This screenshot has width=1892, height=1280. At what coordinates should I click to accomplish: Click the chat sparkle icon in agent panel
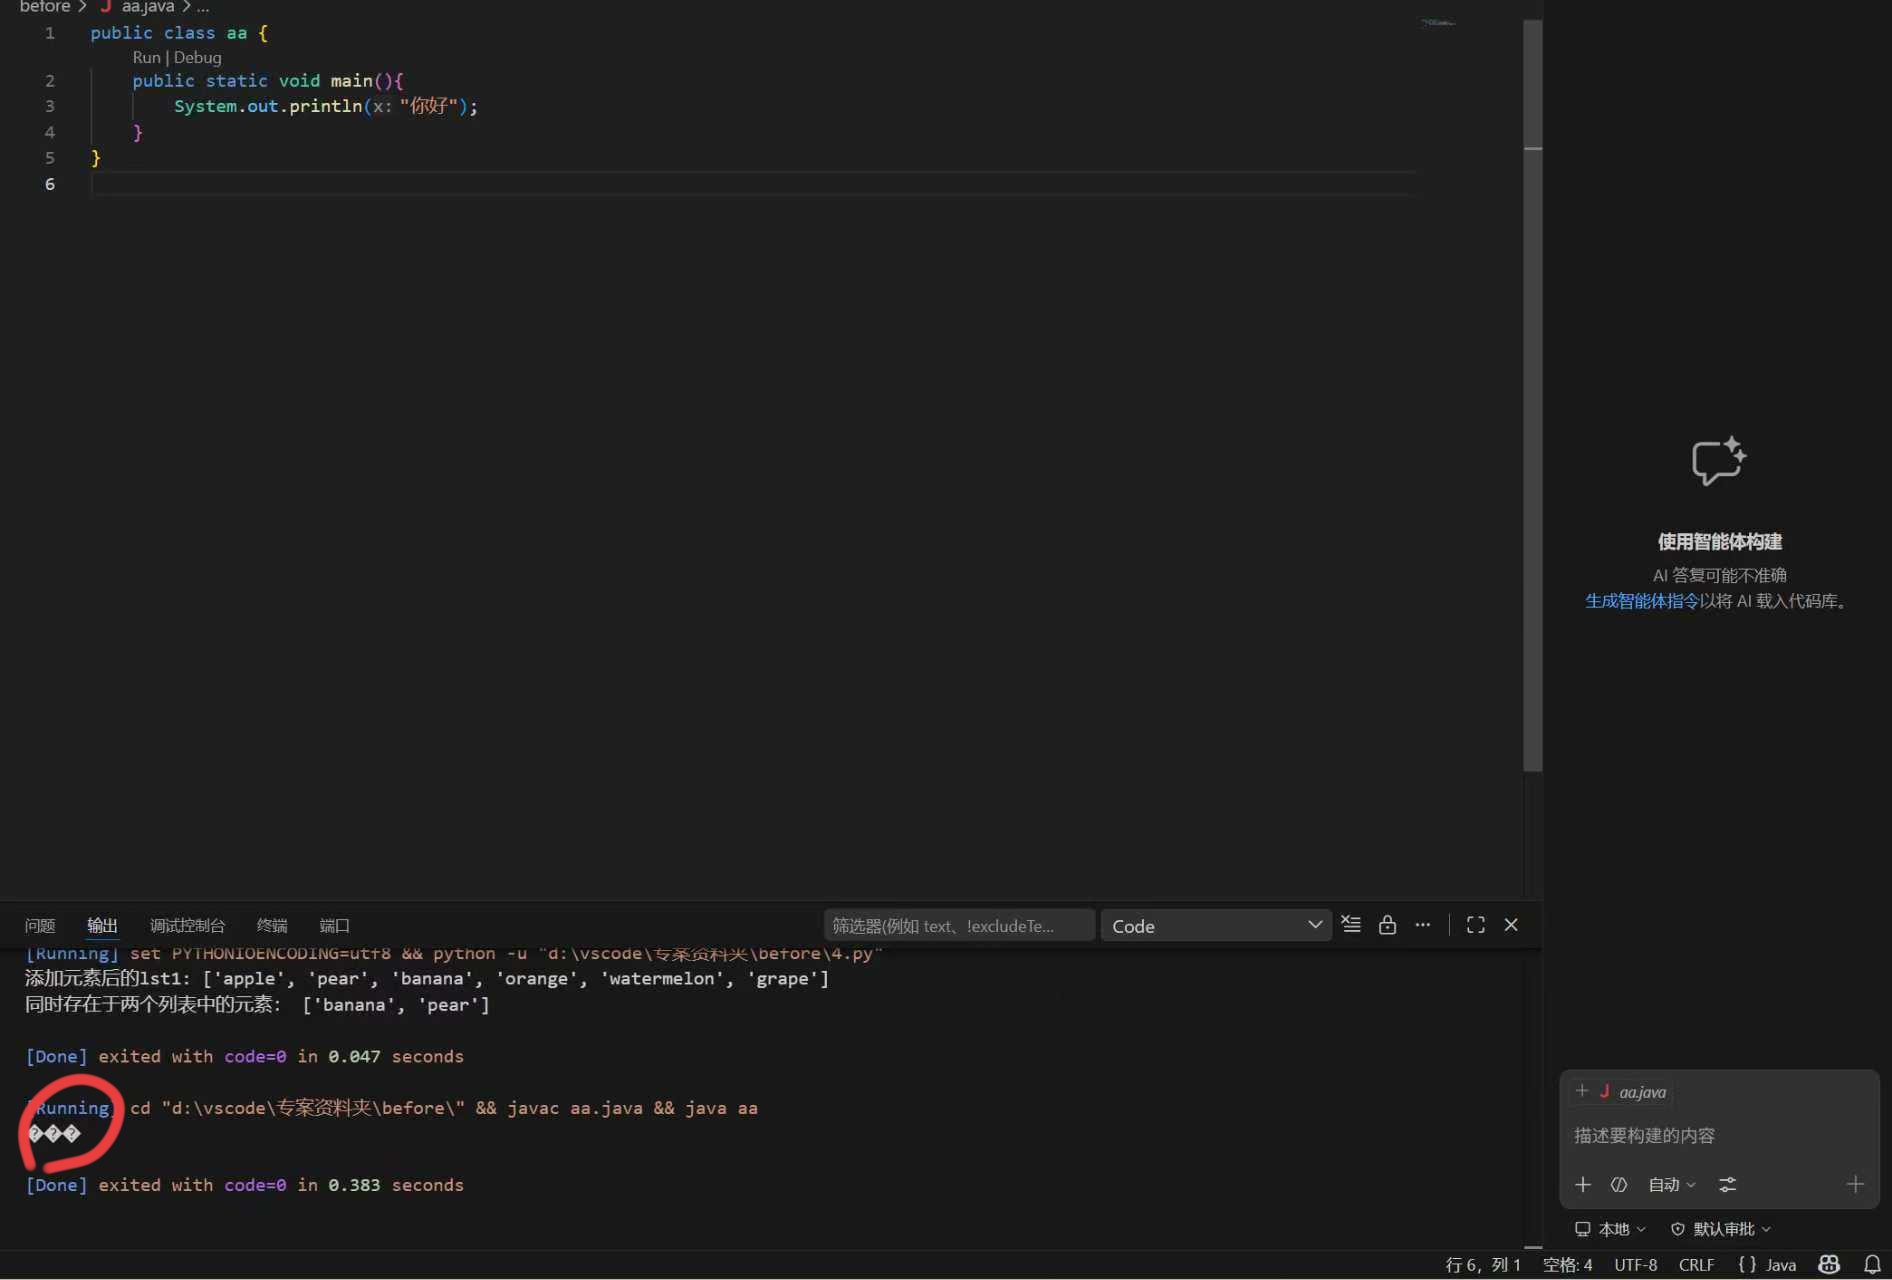pyautogui.click(x=1719, y=462)
